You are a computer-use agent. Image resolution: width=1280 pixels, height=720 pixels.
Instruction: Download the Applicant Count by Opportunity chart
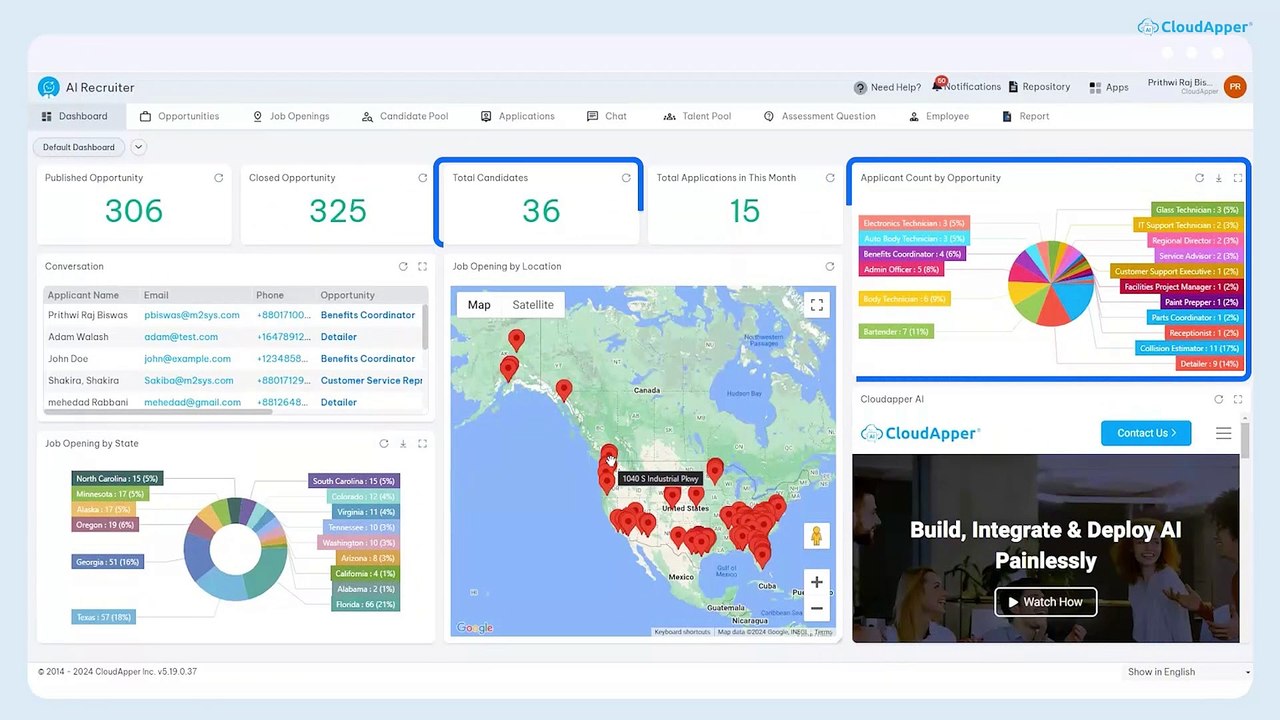(x=1219, y=178)
